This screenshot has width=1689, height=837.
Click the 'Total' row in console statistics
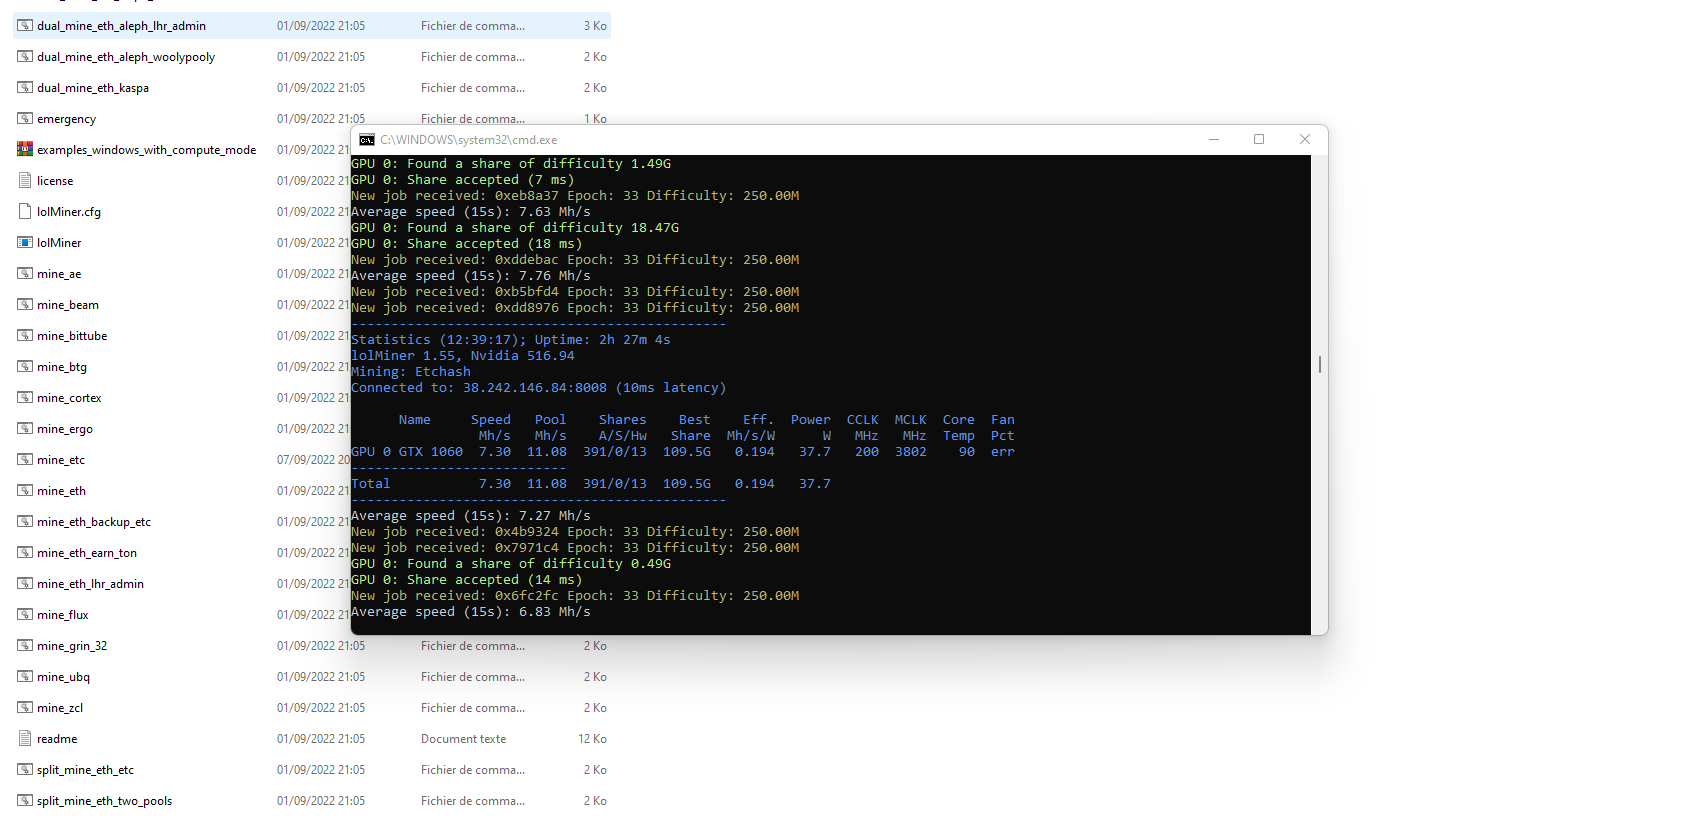pyautogui.click(x=591, y=484)
